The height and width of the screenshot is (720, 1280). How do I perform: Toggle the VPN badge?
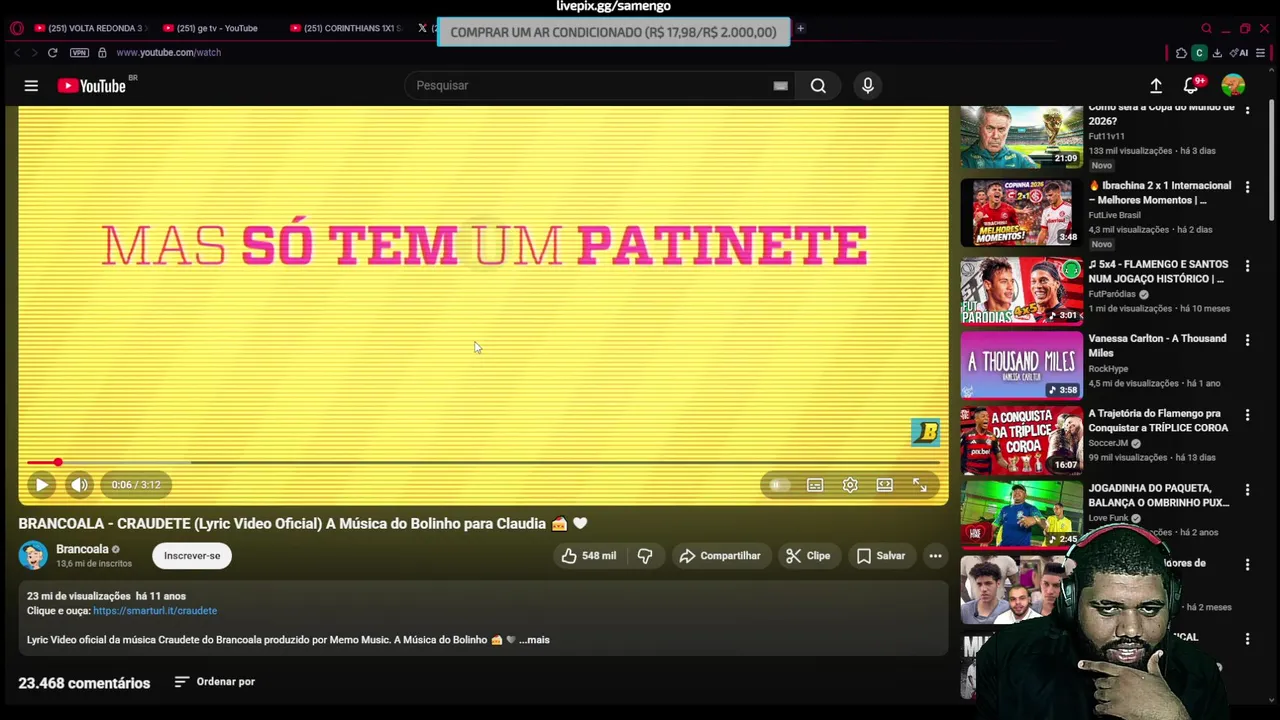pyautogui.click(x=79, y=53)
